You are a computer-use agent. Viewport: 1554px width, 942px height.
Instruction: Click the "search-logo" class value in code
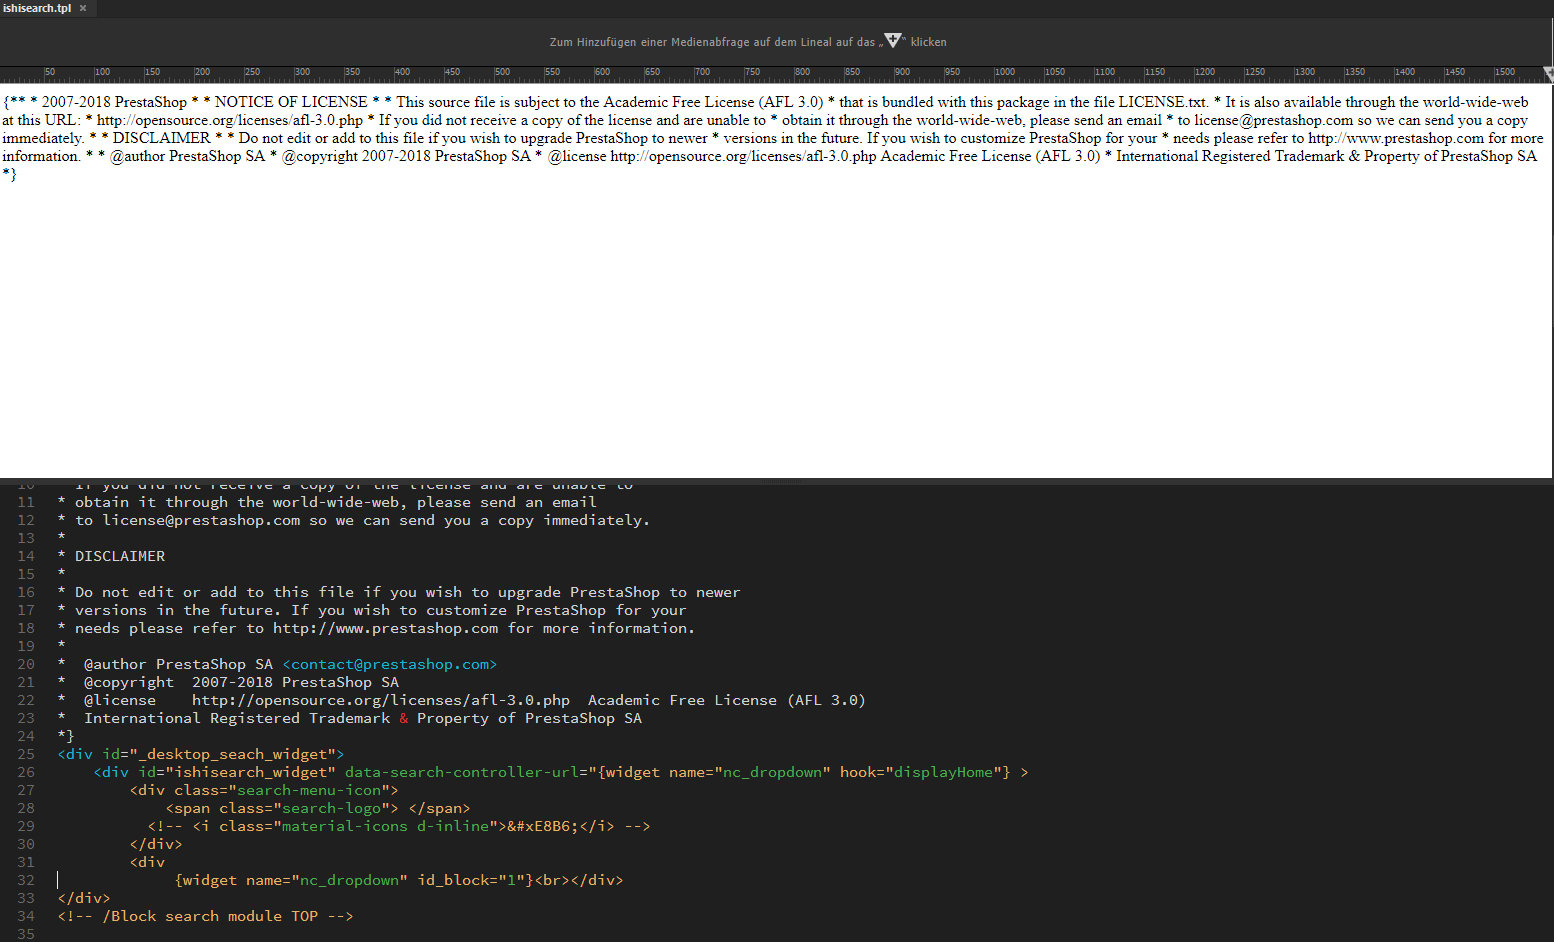pyautogui.click(x=331, y=808)
